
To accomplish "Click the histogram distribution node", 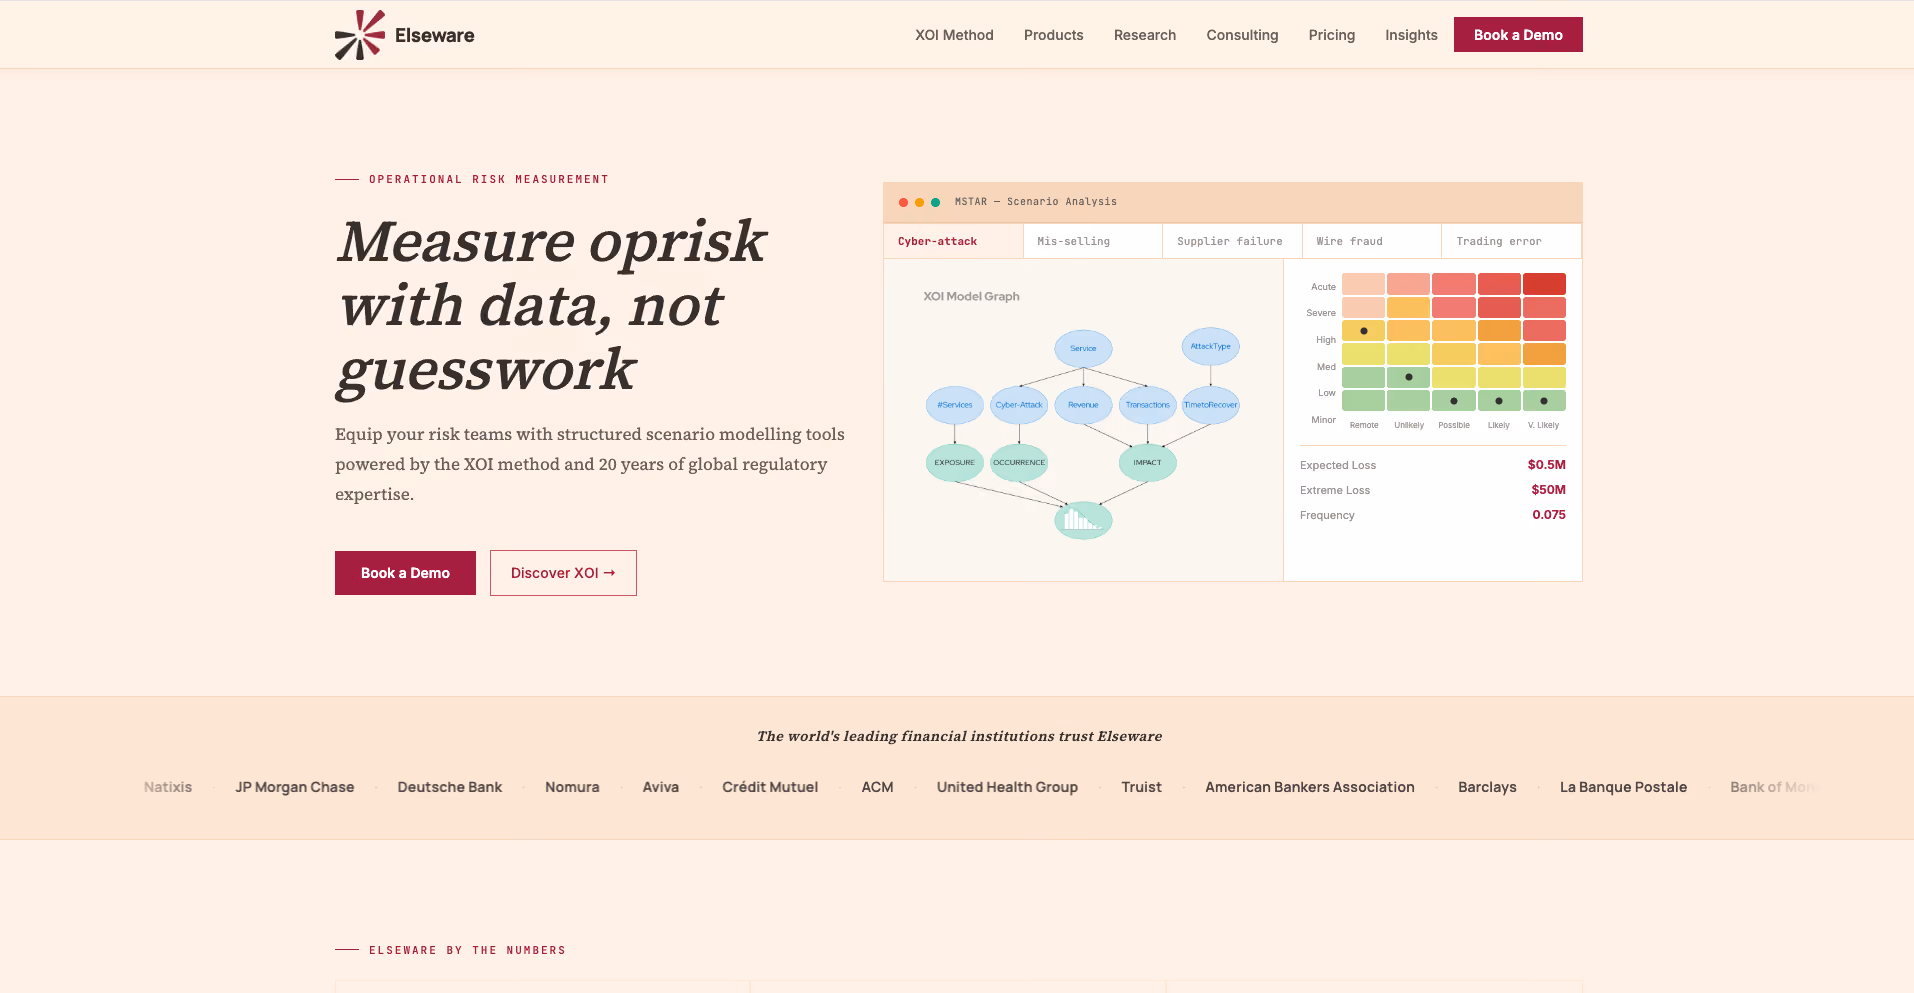I will pyautogui.click(x=1083, y=520).
